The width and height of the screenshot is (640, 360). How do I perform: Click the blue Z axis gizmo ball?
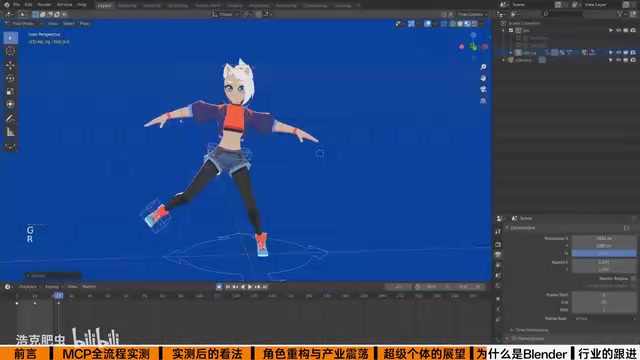pyautogui.click(x=473, y=36)
